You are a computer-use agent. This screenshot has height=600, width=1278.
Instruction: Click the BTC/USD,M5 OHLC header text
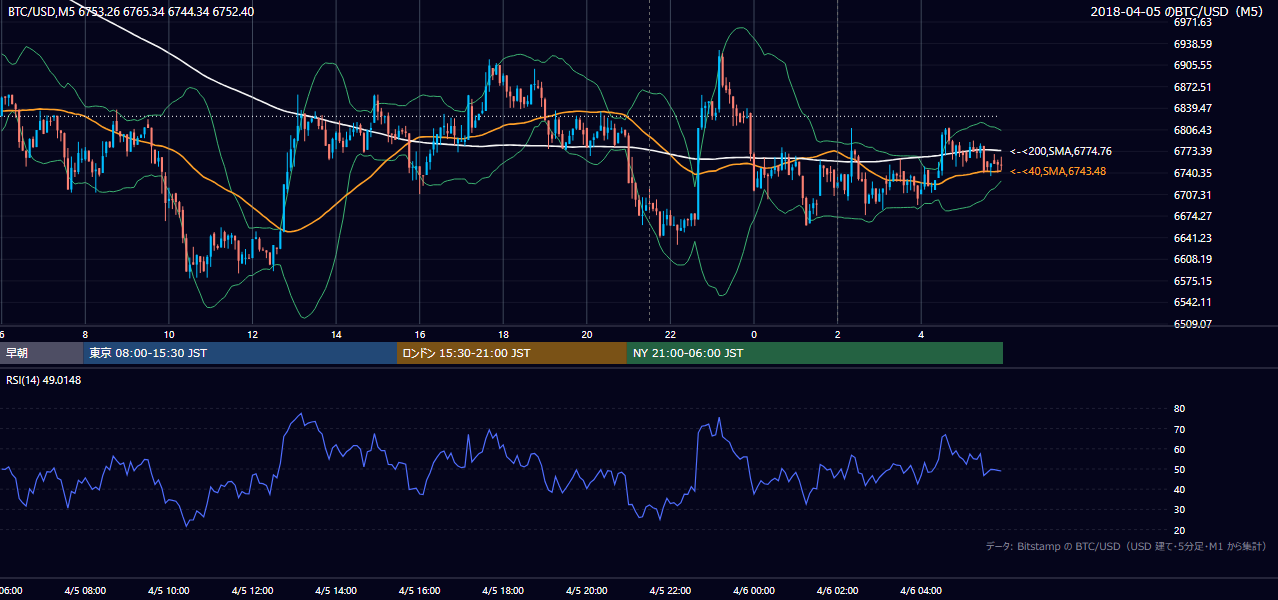click(x=131, y=12)
